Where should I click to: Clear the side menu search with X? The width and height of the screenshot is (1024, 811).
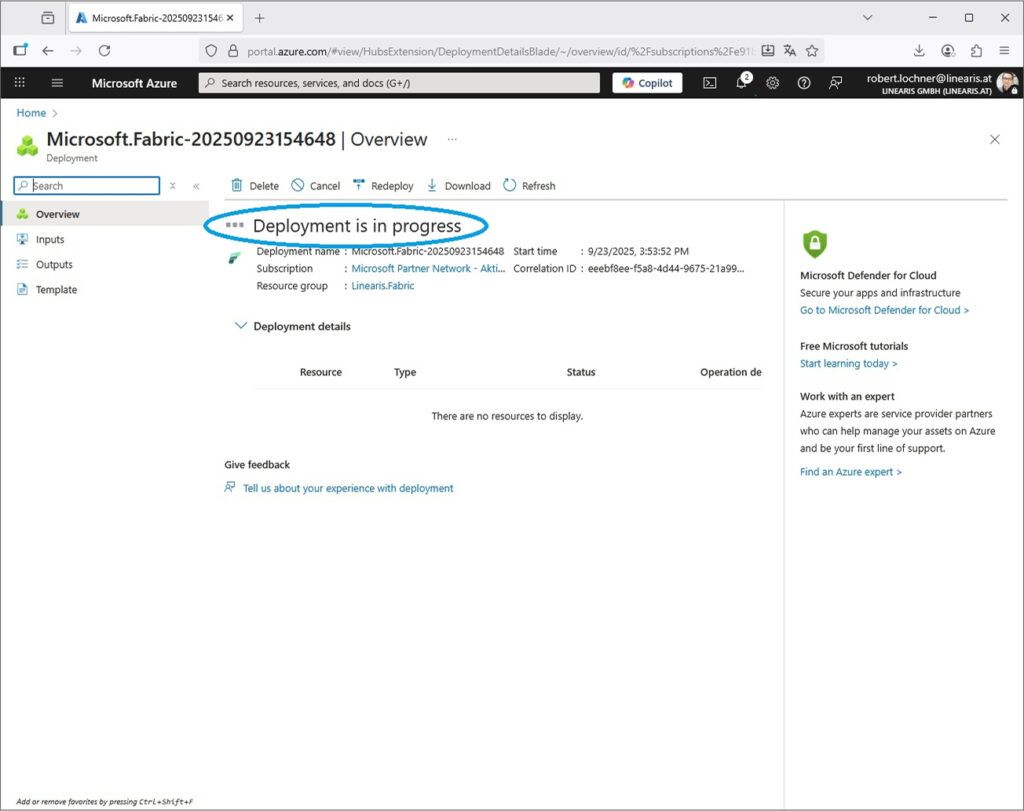point(172,185)
